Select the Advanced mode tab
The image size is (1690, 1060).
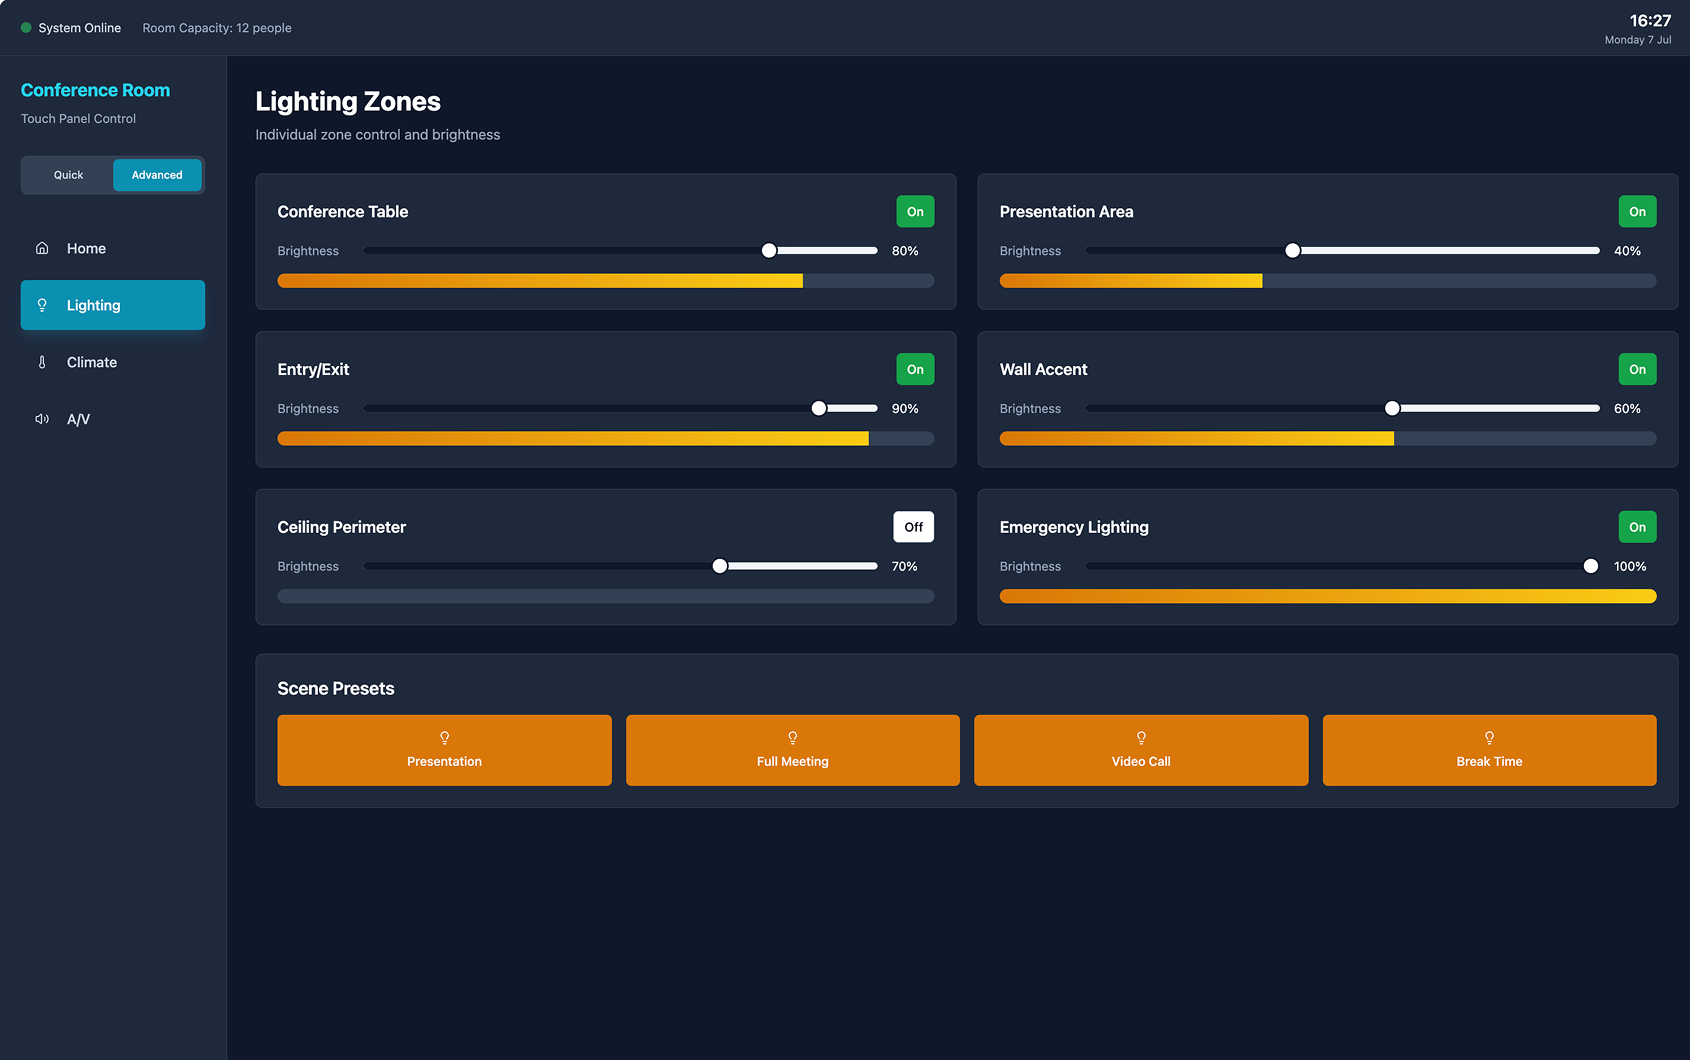tap(157, 175)
